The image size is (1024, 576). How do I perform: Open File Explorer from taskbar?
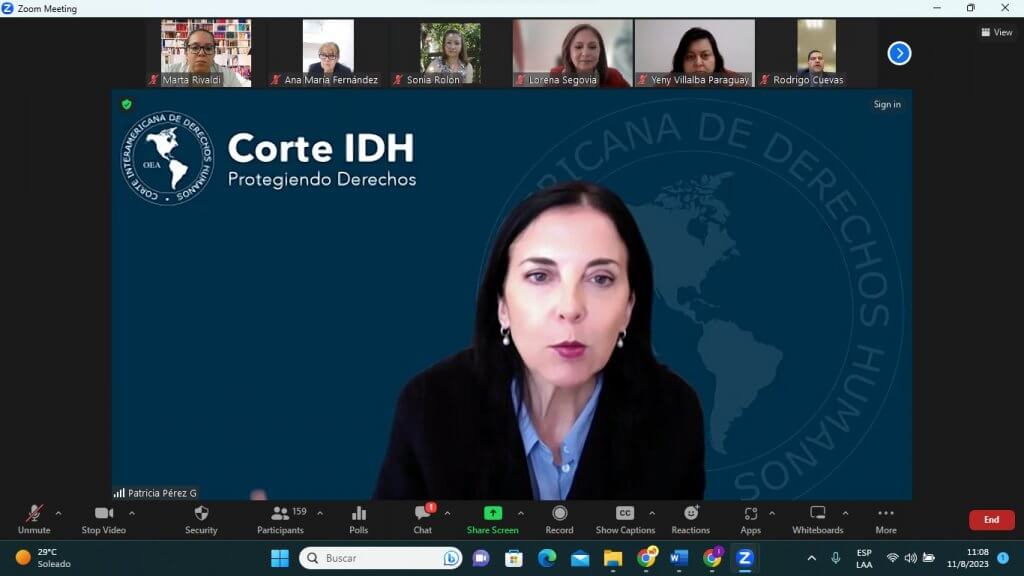[613, 558]
